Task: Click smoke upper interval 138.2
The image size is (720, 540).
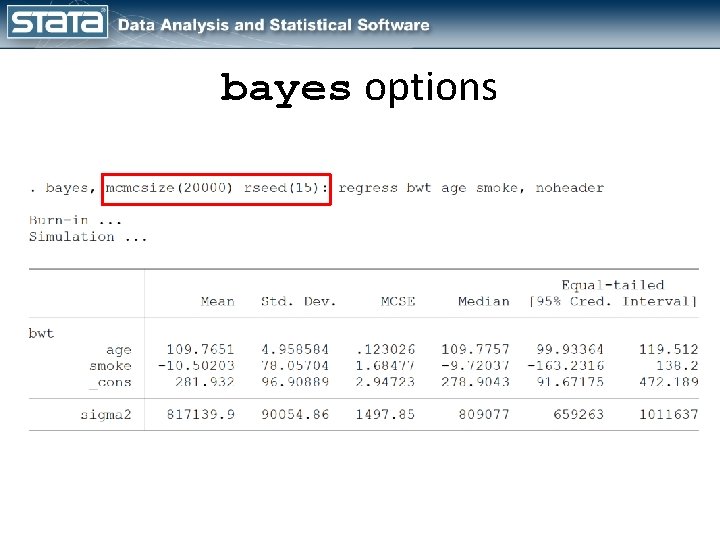Action: [x=677, y=366]
